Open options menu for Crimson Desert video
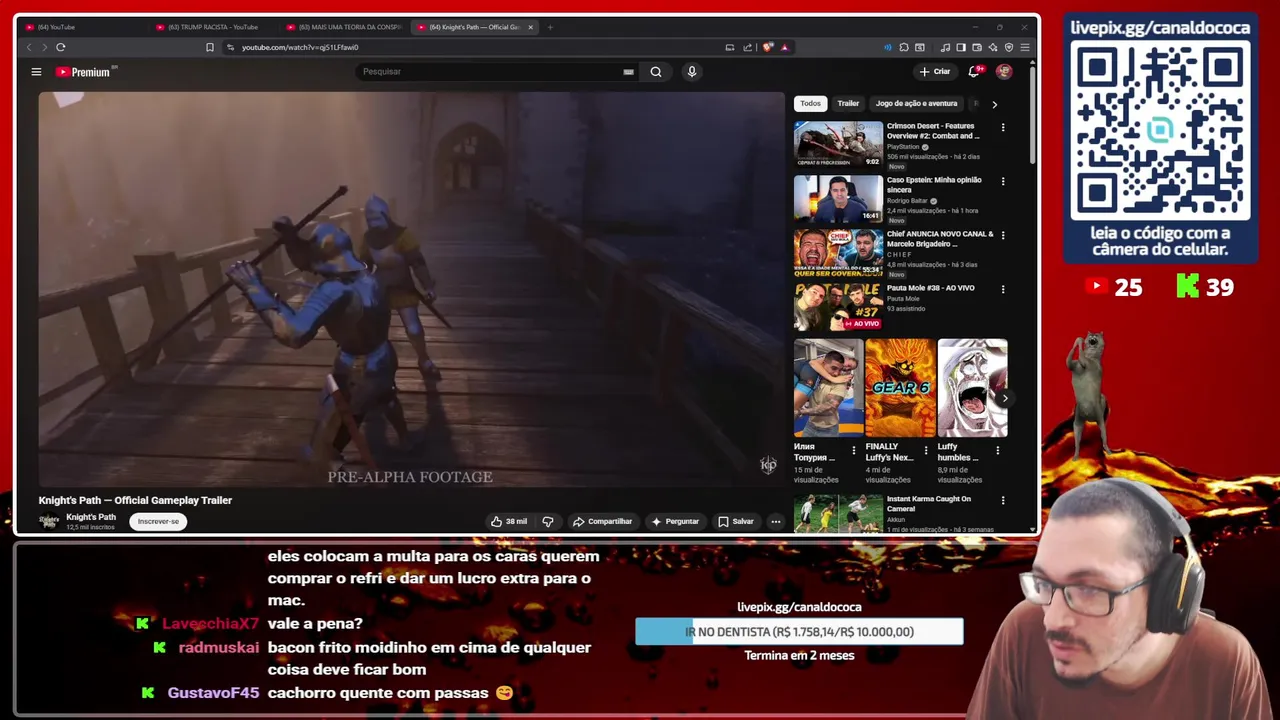The height and width of the screenshot is (720, 1280). pos(1003,127)
